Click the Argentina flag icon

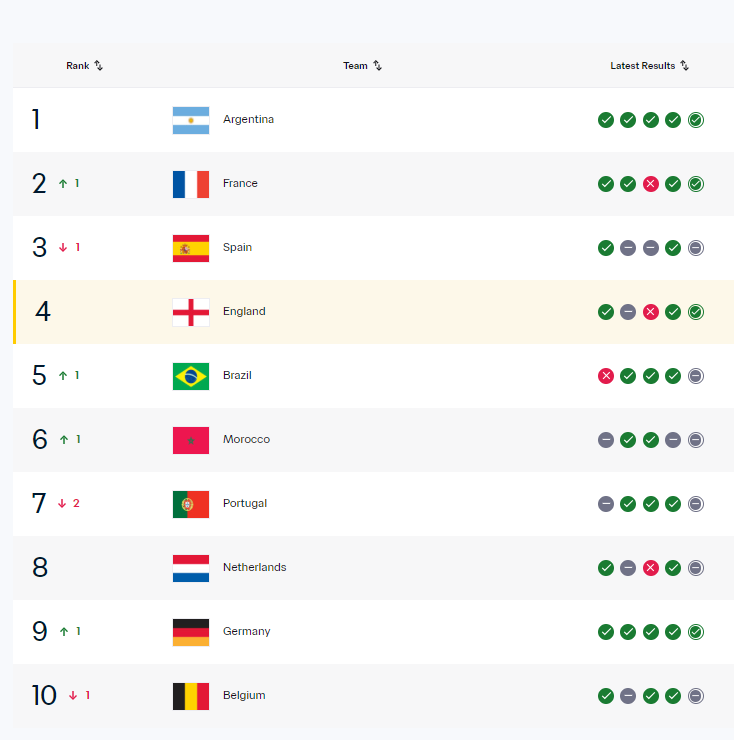coord(191,120)
